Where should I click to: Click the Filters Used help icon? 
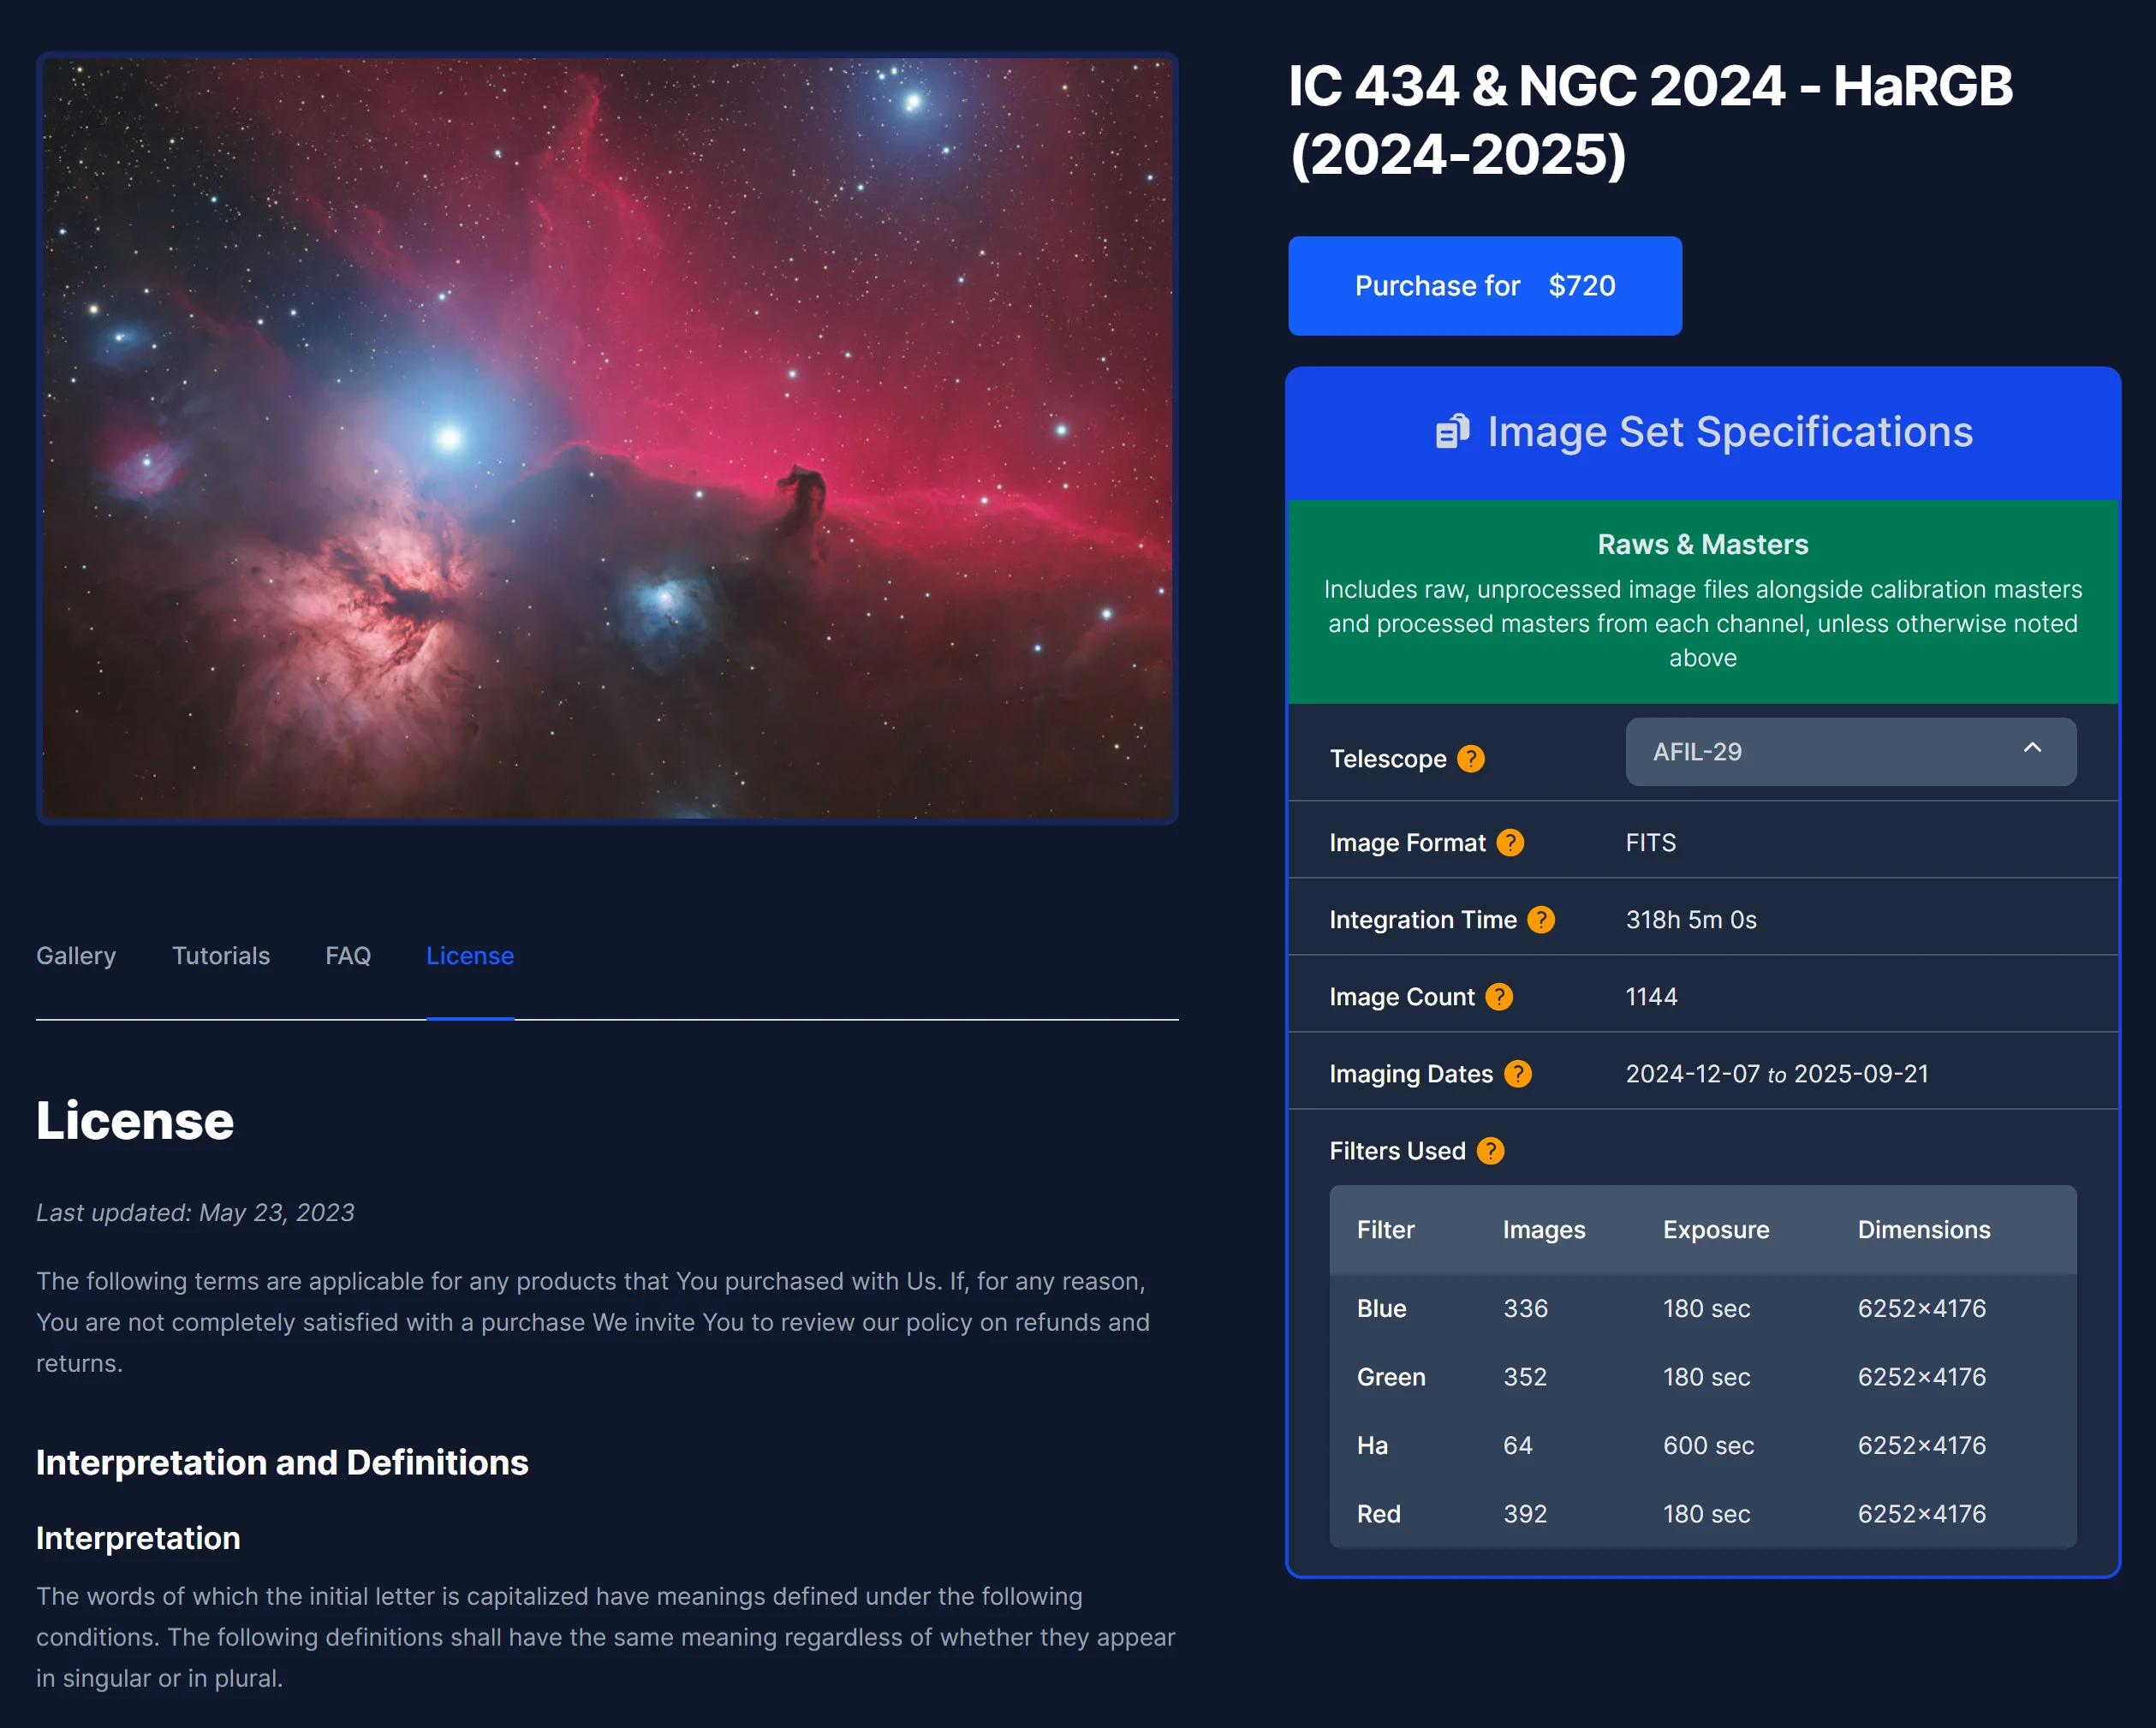pos(1490,1151)
